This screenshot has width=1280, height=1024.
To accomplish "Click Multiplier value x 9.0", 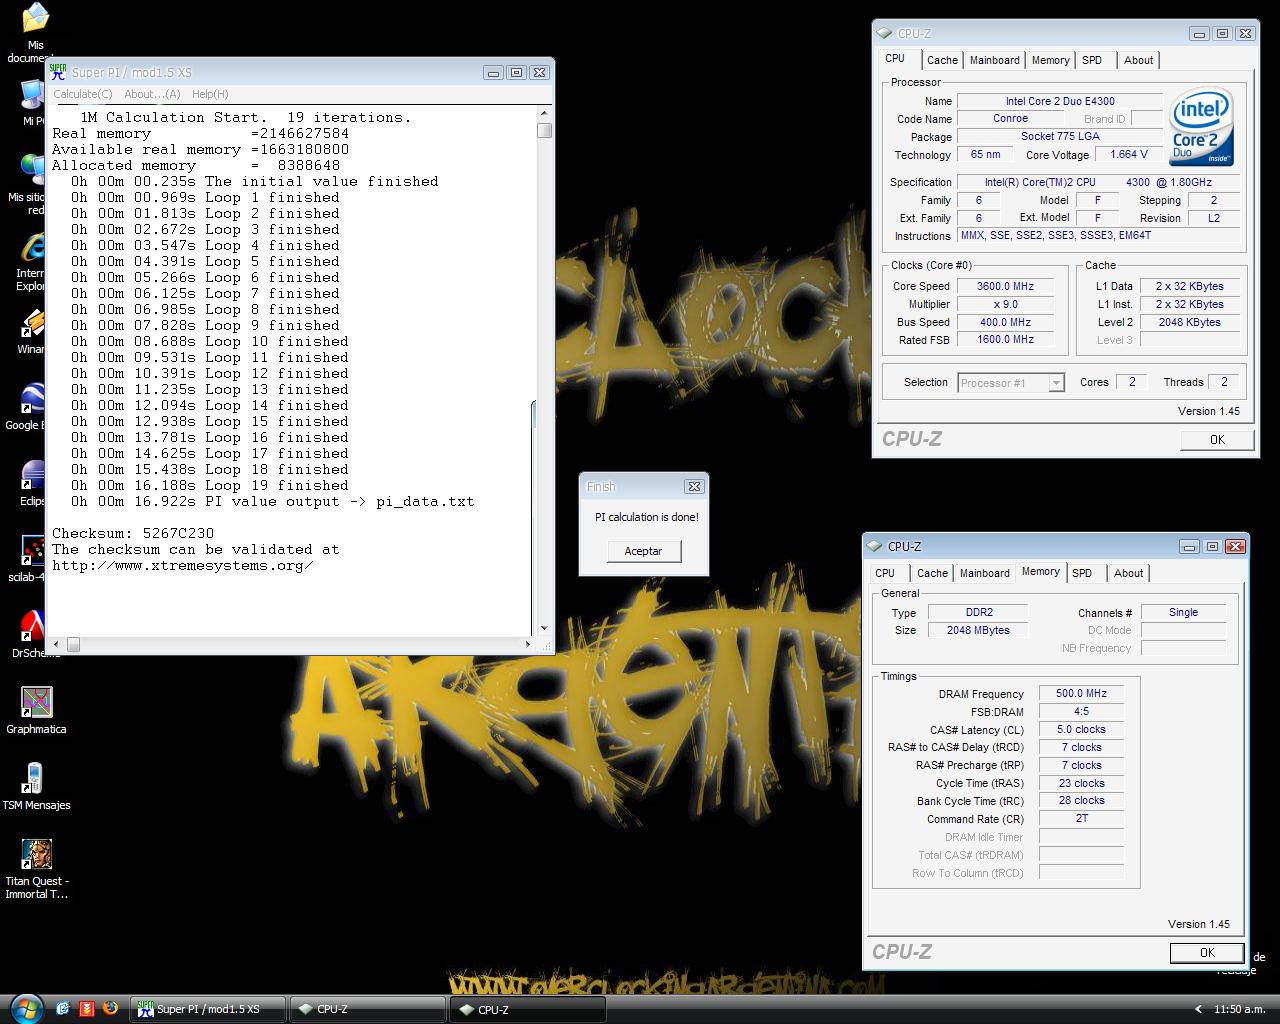I will coord(1005,304).
